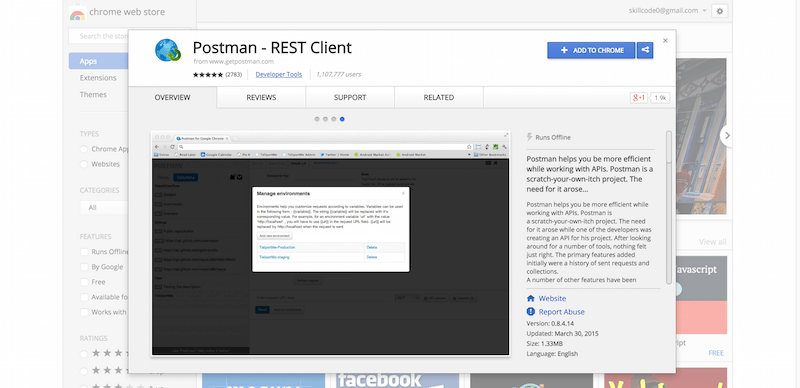Click the Updated: March 30, 2015 text
This screenshot has width=800, height=388.
tap(562, 333)
